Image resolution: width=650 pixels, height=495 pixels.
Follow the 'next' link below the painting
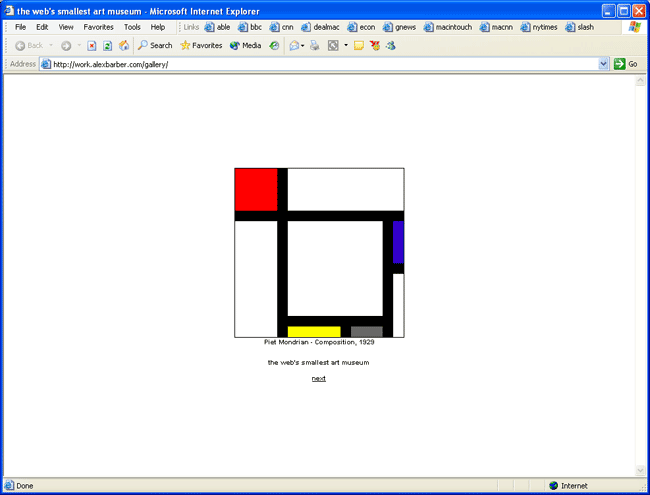(x=319, y=379)
